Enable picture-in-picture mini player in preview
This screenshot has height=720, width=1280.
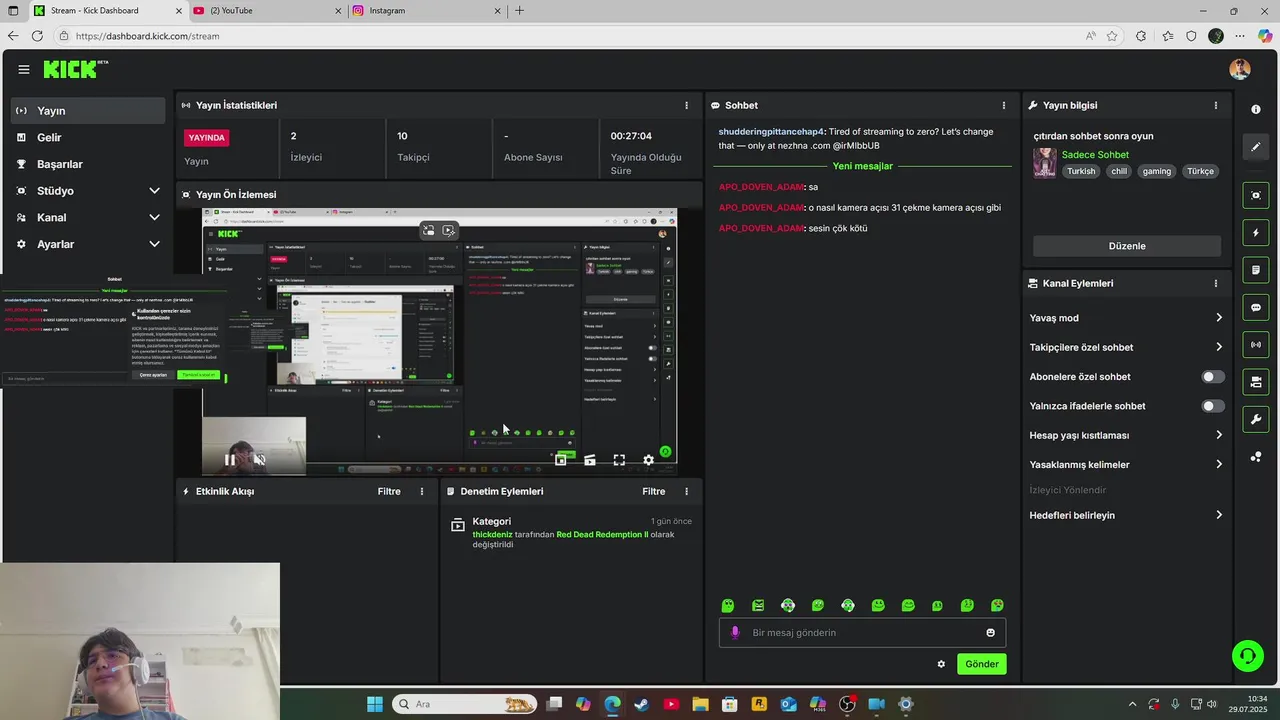pyautogui.click(x=561, y=460)
